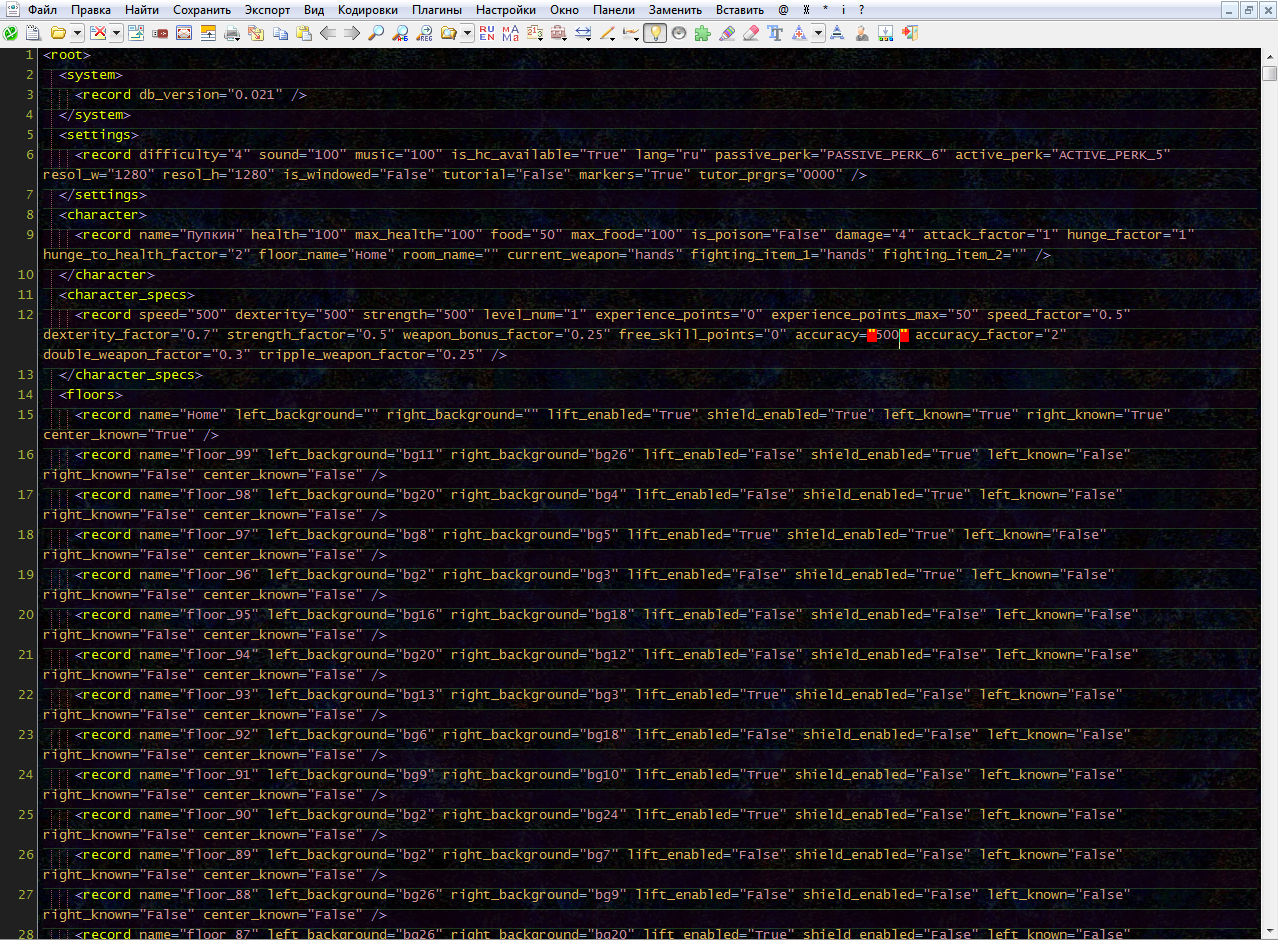Image resolution: width=1280 pixels, height=940 pixels.
Task: Expand the dropdown next to the folder search icon
Action: coord(467,33)
